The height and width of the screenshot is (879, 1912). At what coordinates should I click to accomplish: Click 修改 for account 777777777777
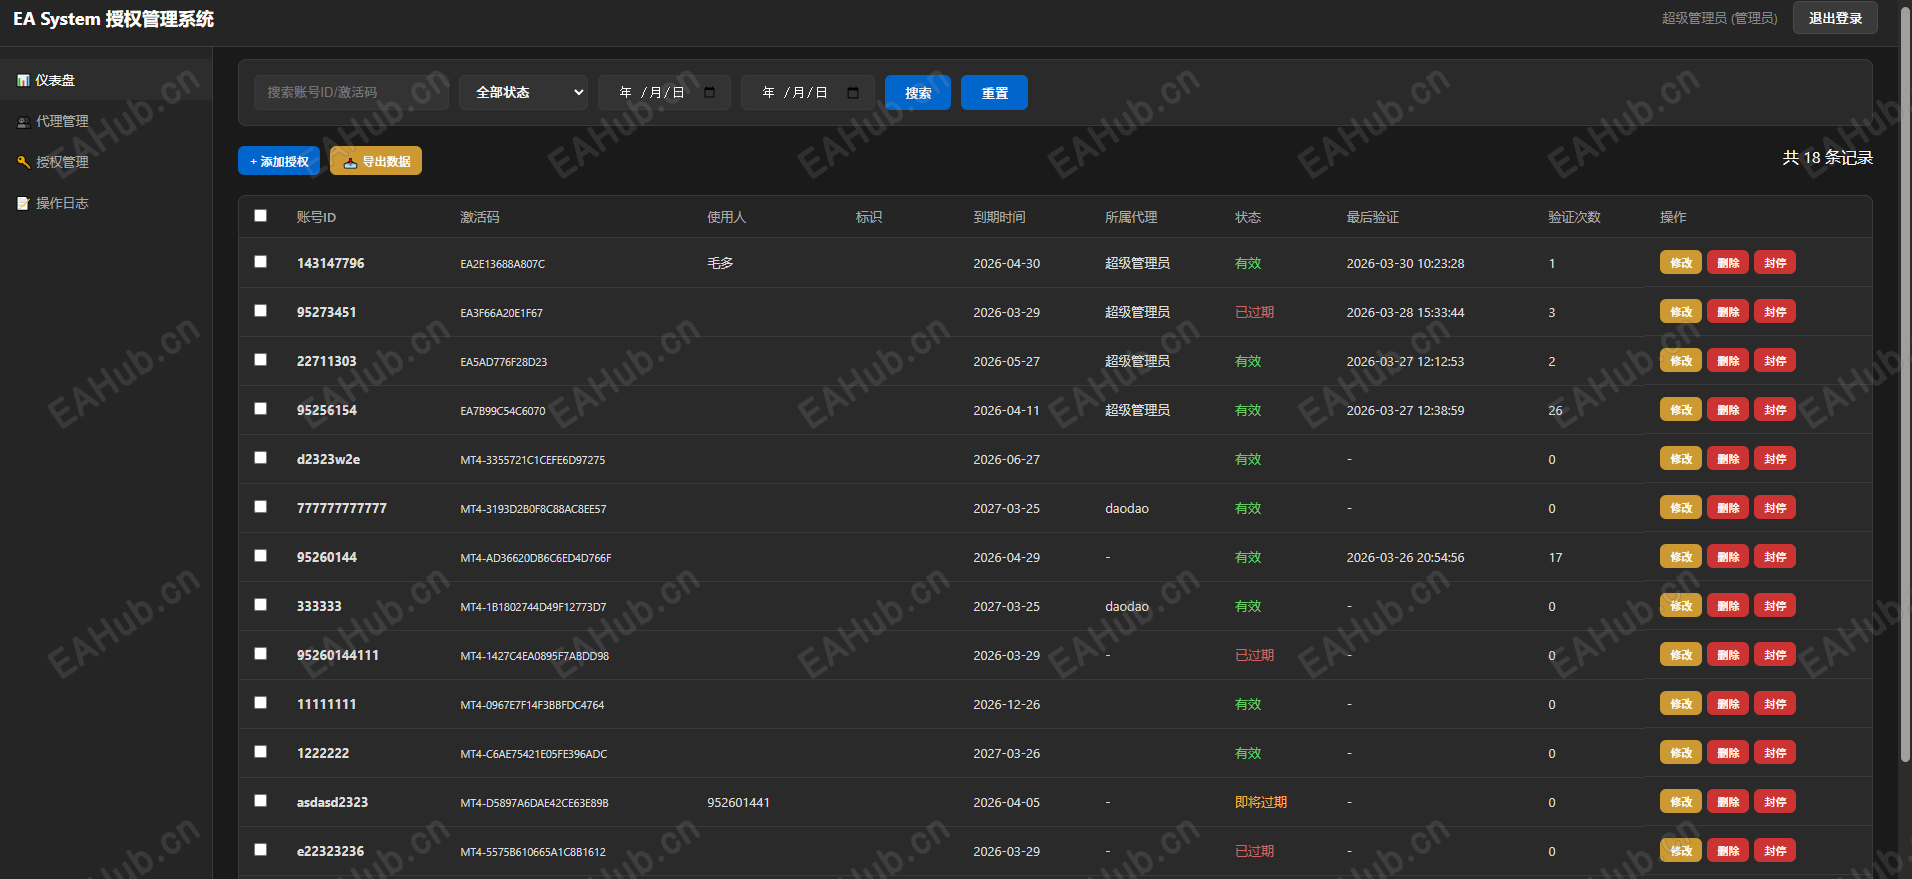[x=1681, y=508]
